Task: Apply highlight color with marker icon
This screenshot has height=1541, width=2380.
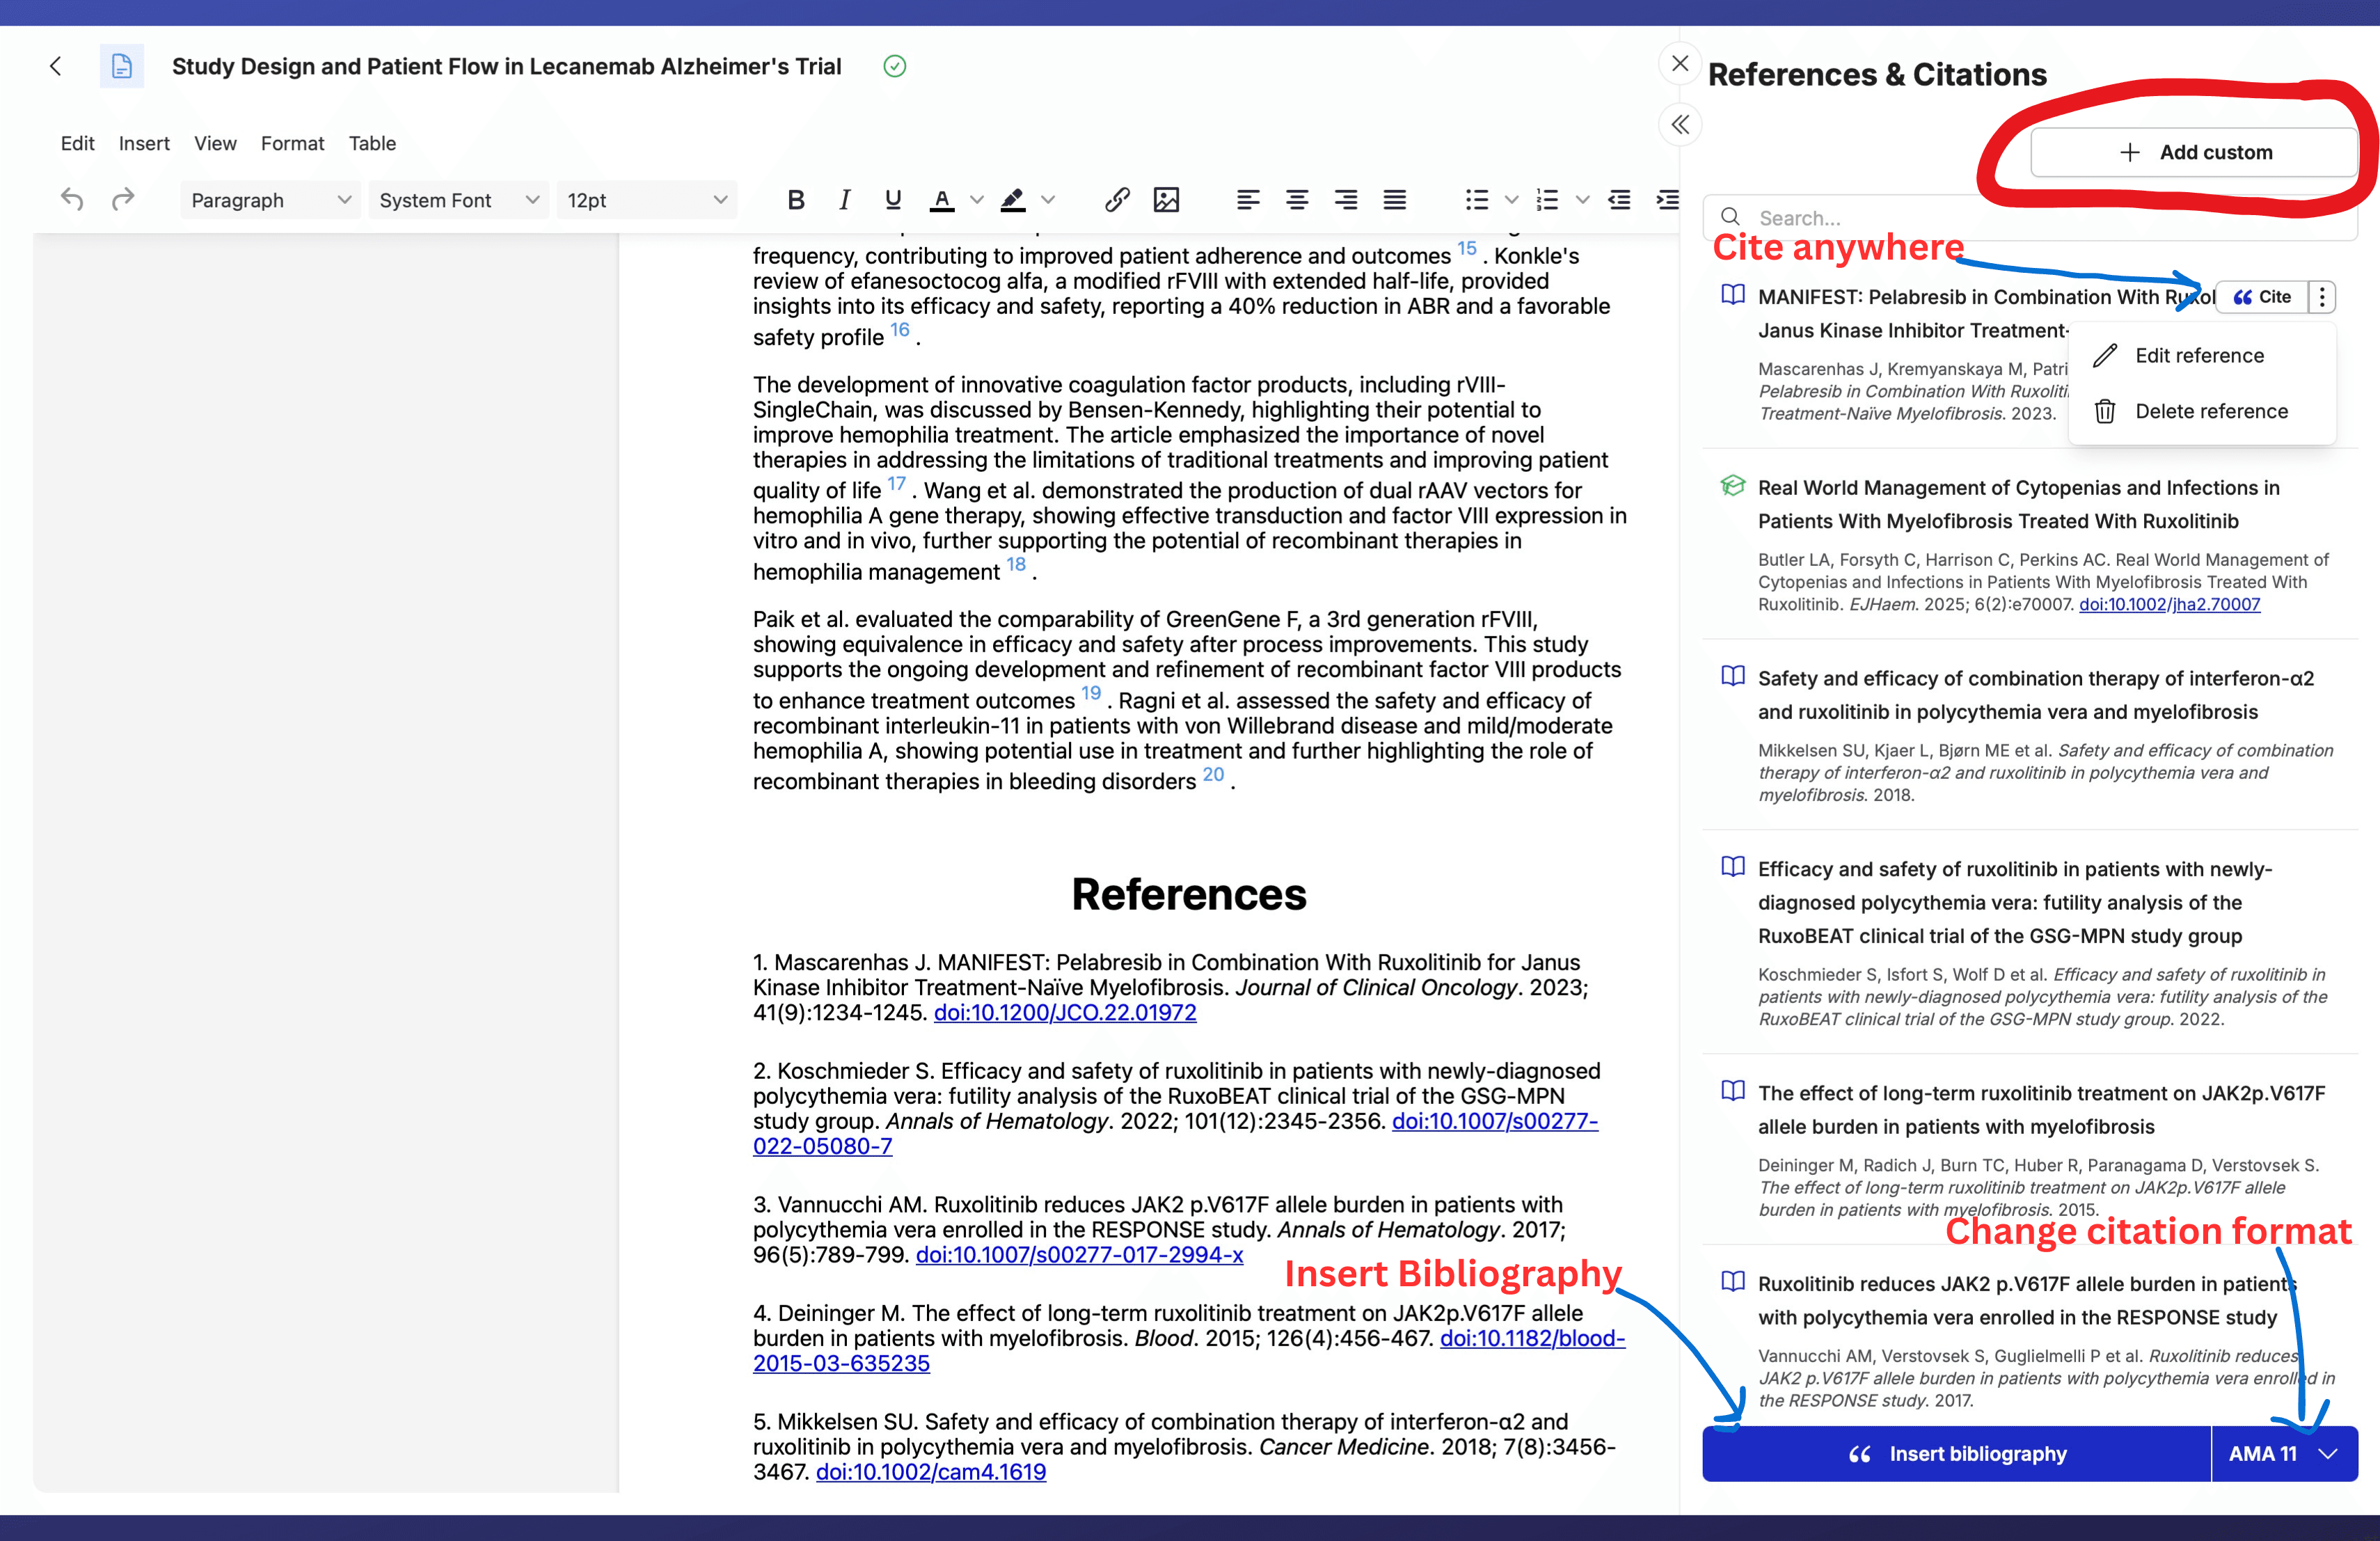Action: tap(1013, 200)
